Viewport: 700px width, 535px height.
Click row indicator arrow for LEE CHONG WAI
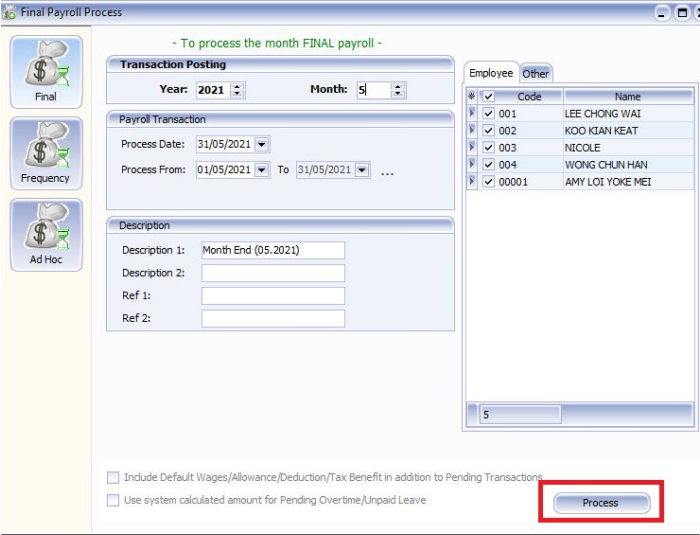point(472,114)
